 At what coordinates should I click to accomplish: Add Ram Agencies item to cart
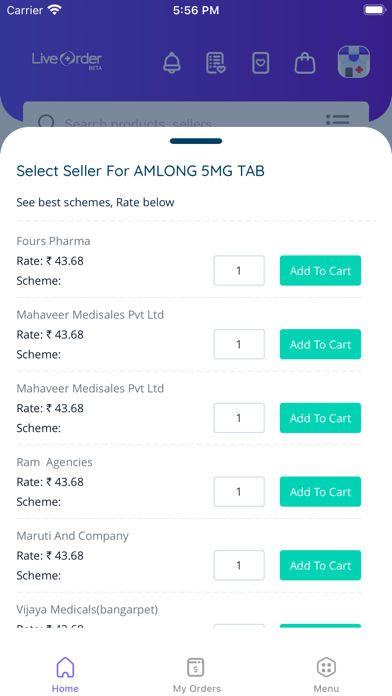tap(320, 491)
